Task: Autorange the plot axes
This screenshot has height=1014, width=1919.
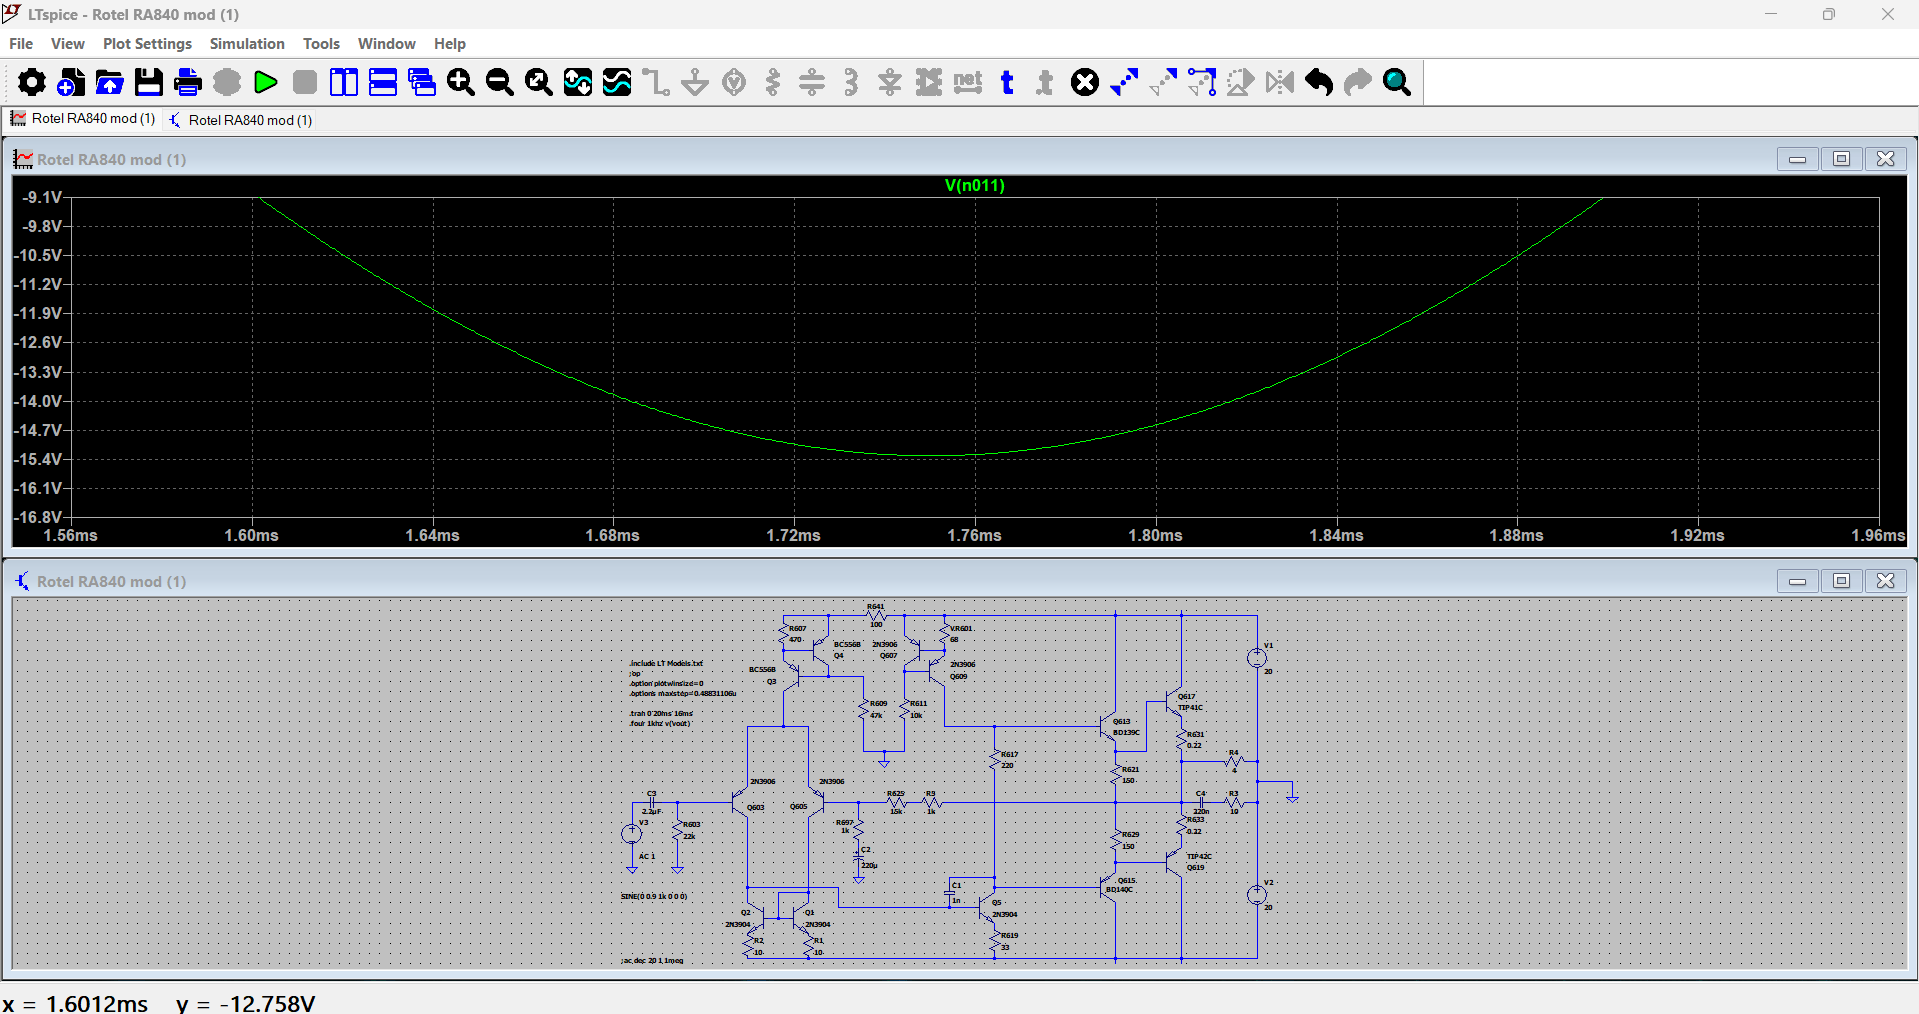Action: click(577, 82)
